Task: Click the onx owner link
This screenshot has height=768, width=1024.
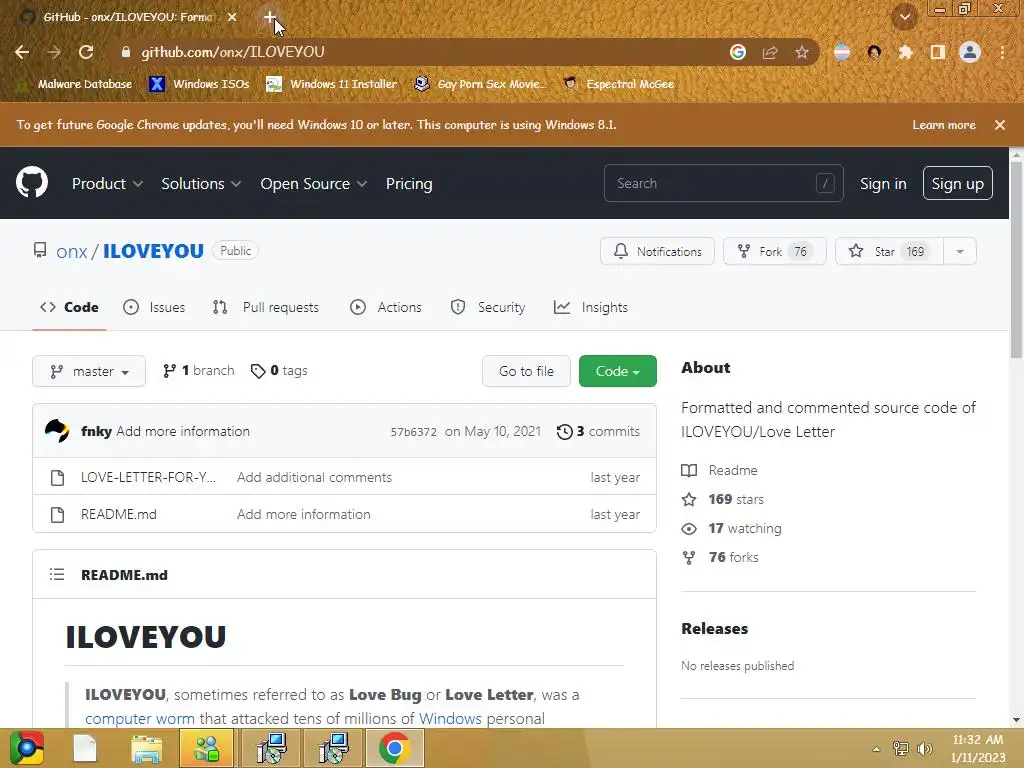Action: coord(72,251)
